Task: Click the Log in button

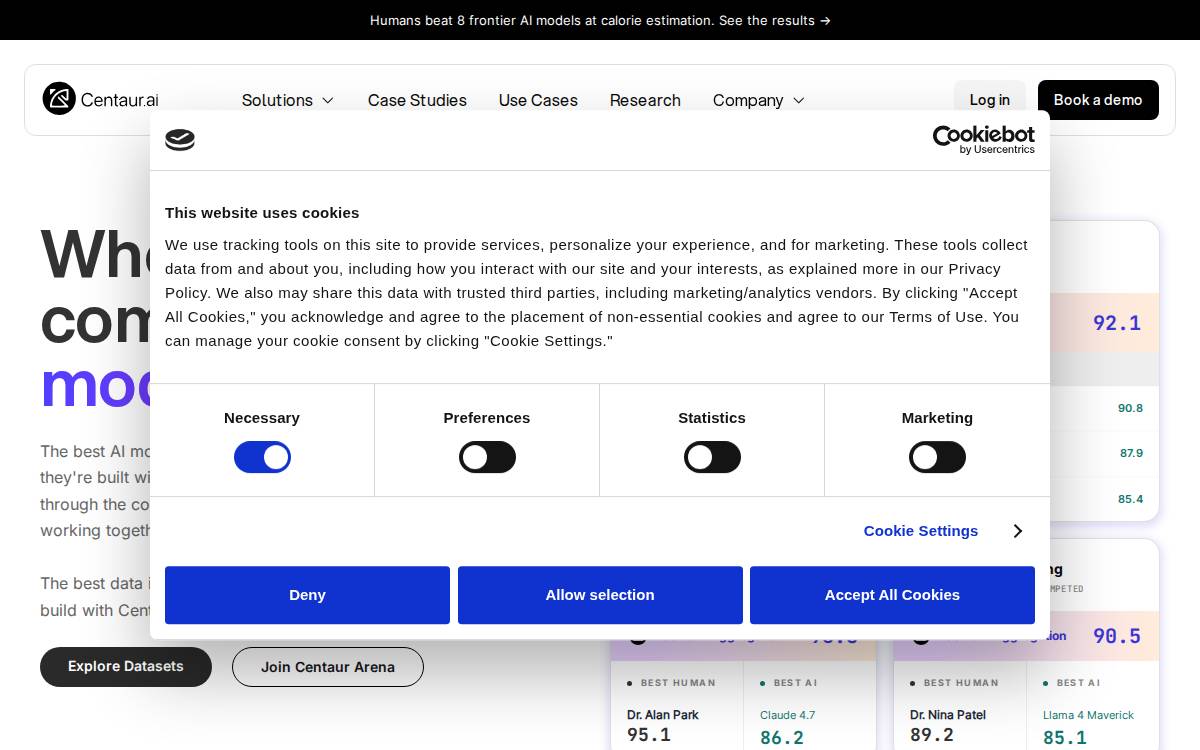Action: 990,100
